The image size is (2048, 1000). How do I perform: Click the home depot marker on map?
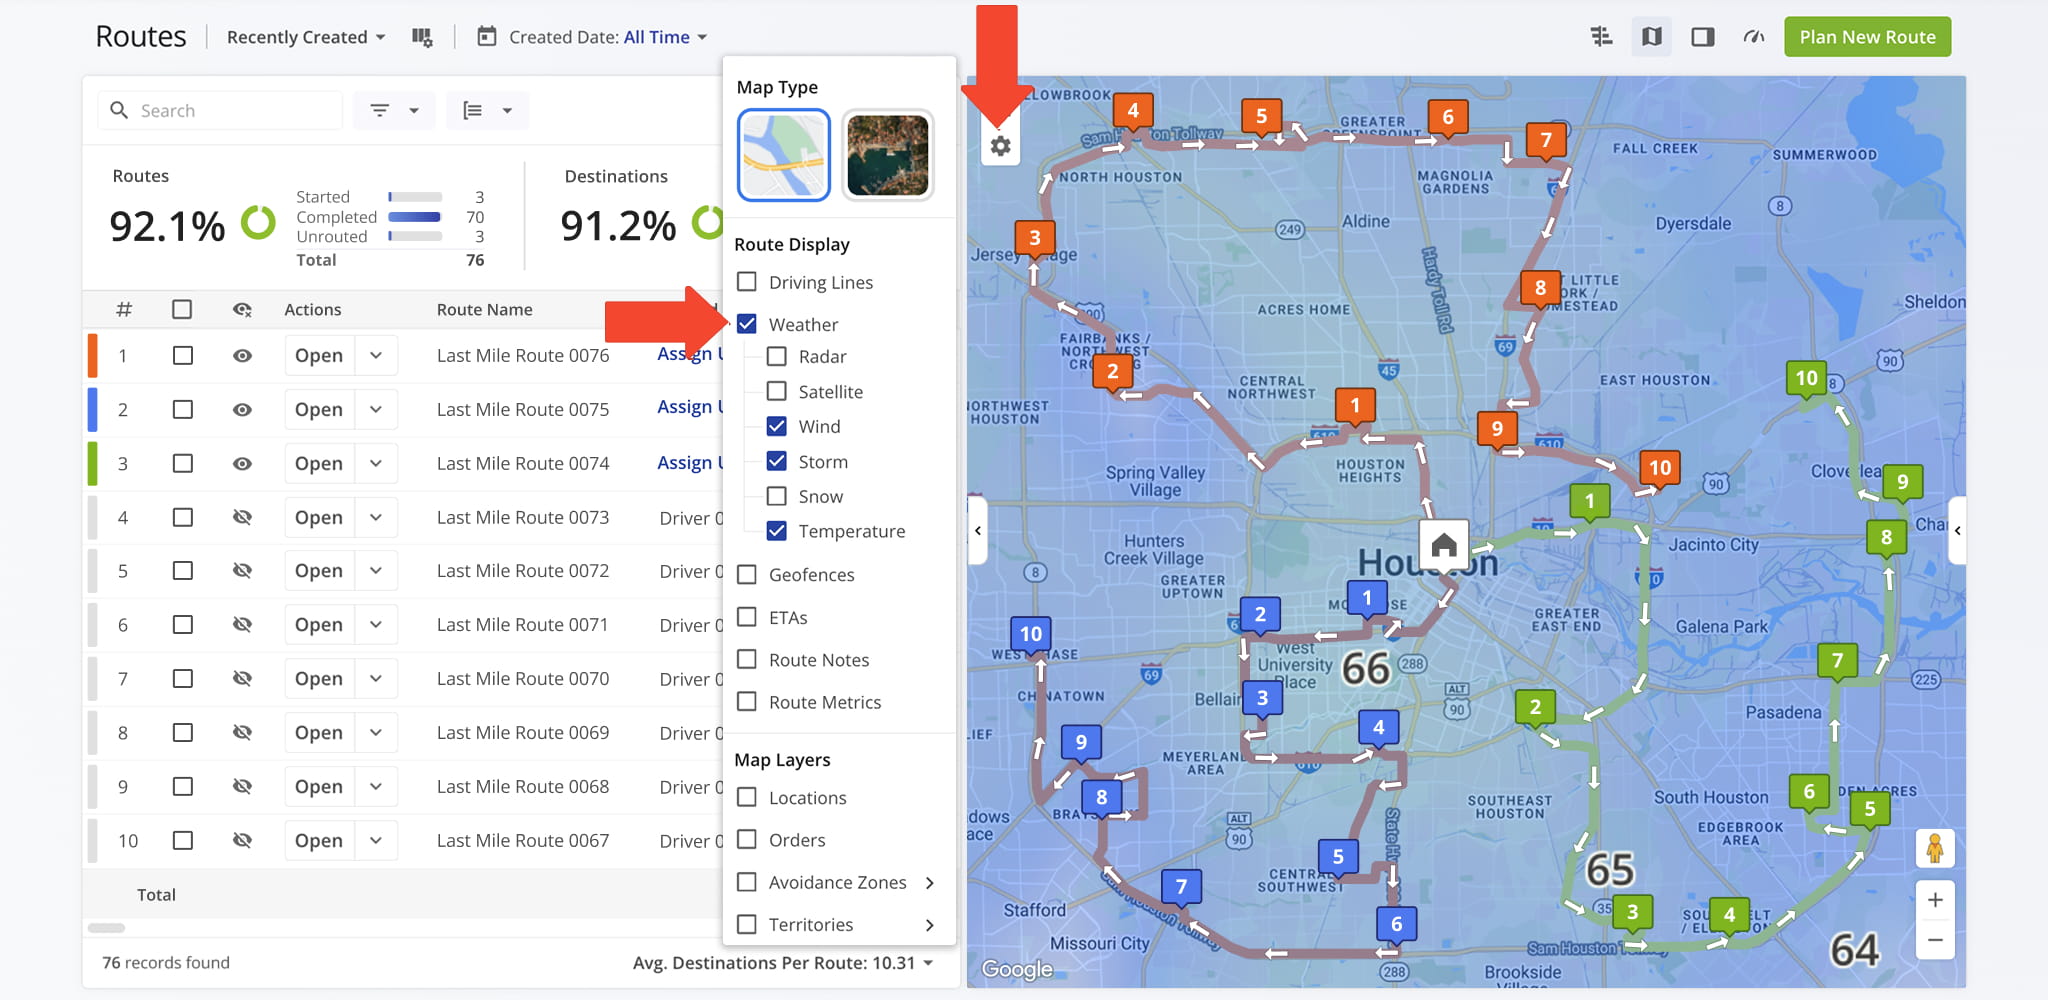(1443, 545)
